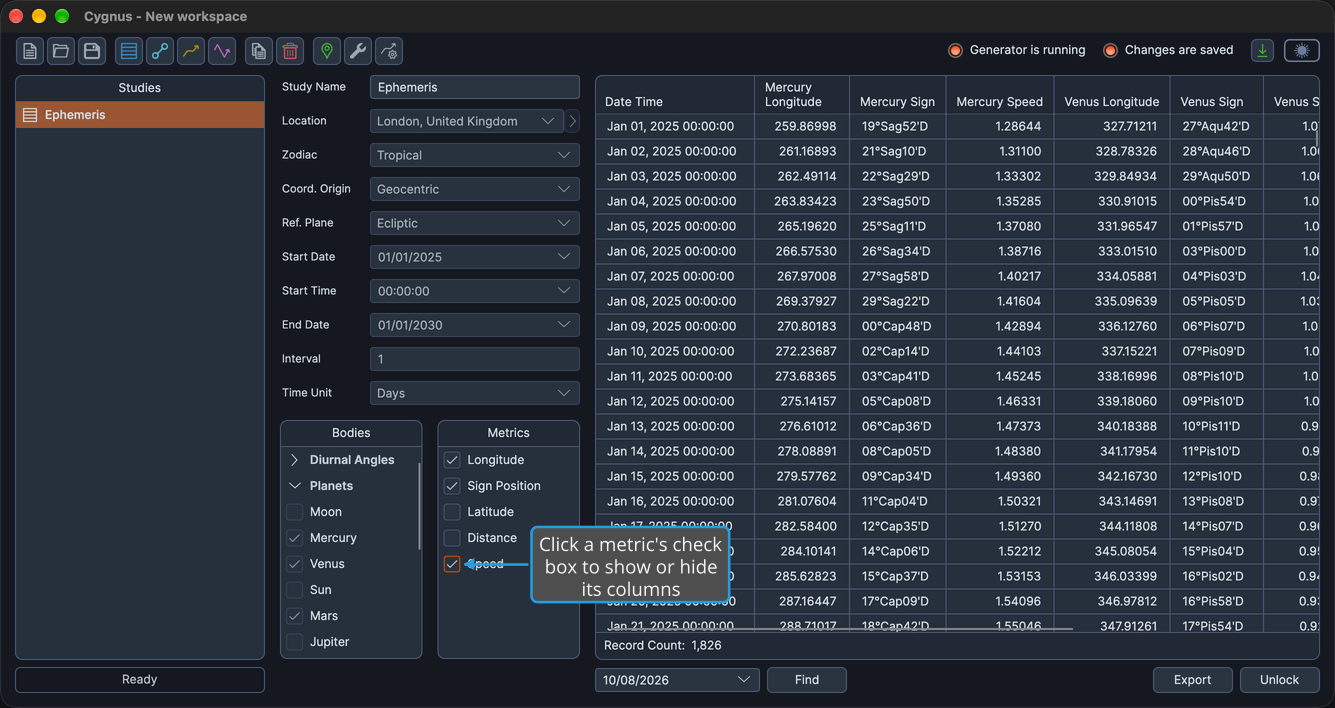Check the Sun body checkbox

[x=295, y=590]
